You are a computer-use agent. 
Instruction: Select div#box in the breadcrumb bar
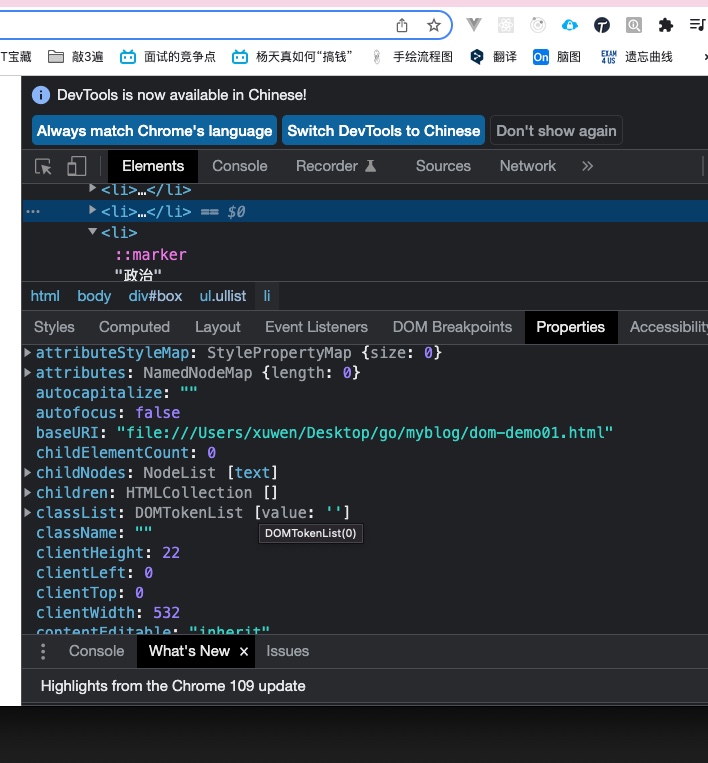click(155, 296)
